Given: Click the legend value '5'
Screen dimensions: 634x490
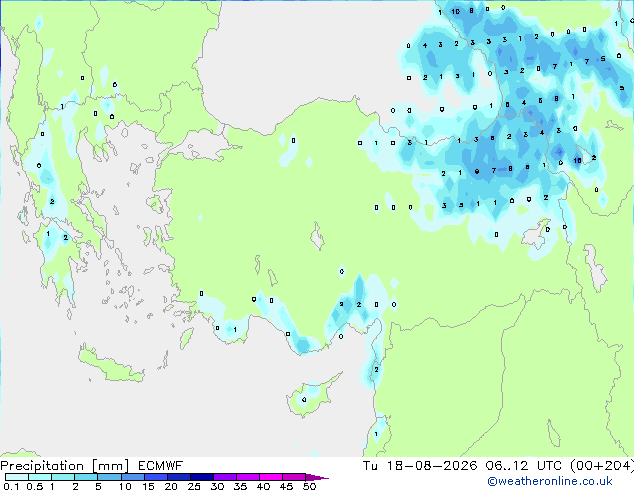Looking at the screenshot, I should click(98, 486).
